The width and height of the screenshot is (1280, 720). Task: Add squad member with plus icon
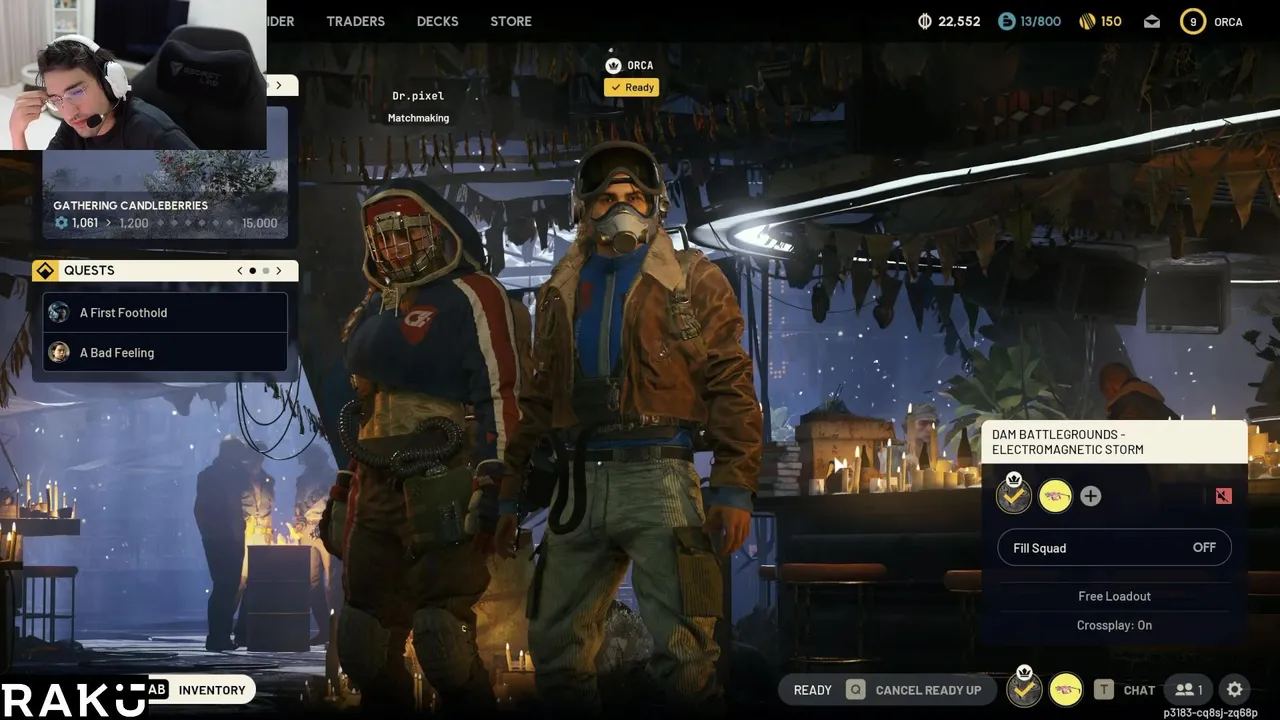[1091, 496]
